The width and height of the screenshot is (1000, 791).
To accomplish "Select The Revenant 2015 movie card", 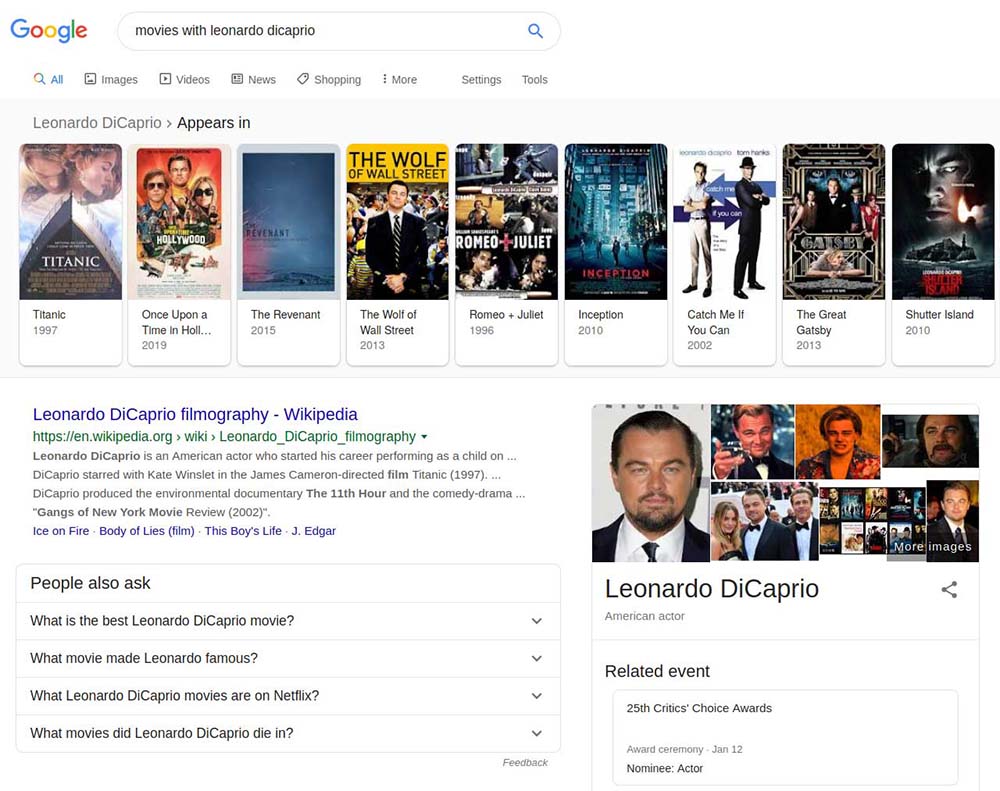I will [x=288, y=255].
